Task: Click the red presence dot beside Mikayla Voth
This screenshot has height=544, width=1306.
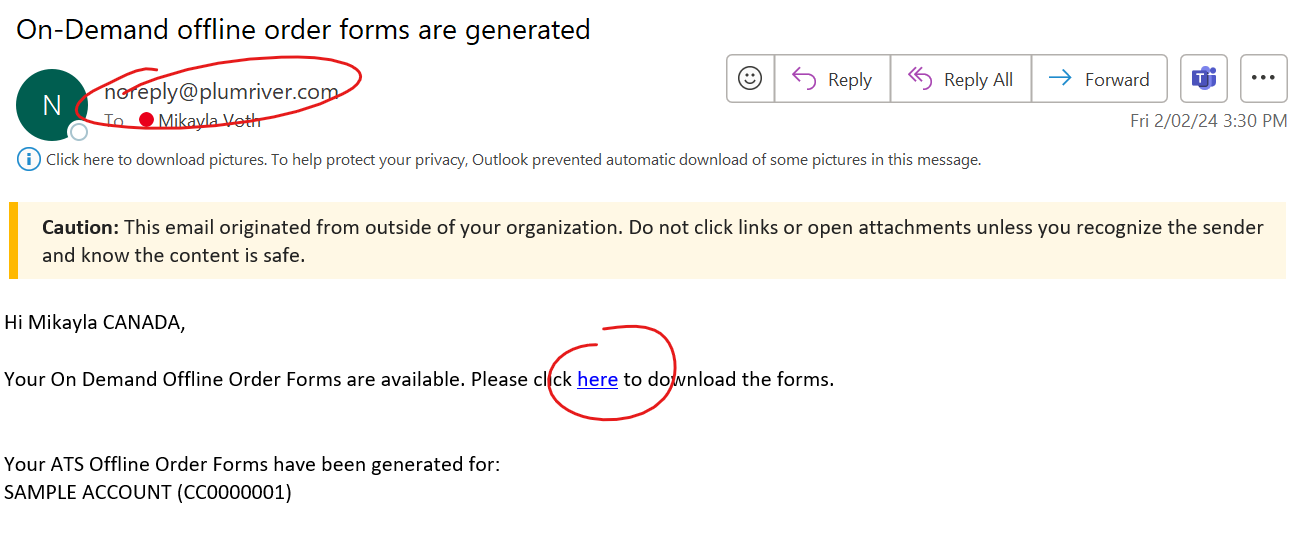Action: point(146,120)
